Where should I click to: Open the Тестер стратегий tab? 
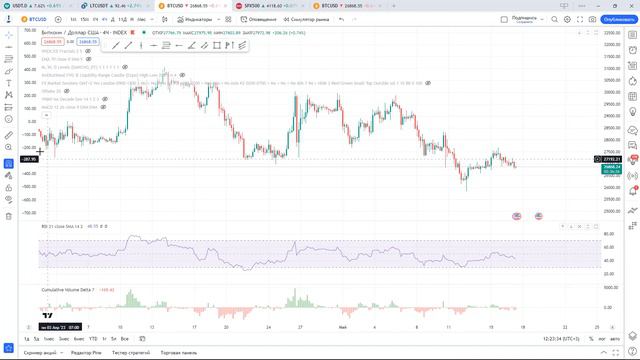pyautogui.click(x=131, y=353)
